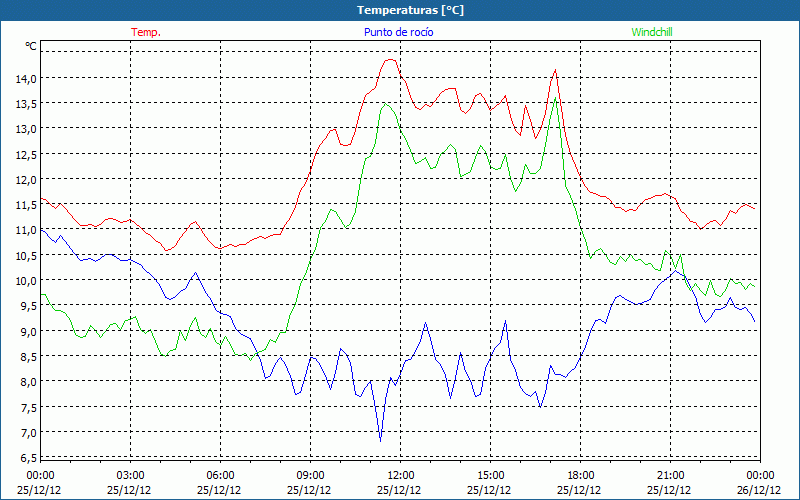Click the 09:00 time axis label

(310, 476)
